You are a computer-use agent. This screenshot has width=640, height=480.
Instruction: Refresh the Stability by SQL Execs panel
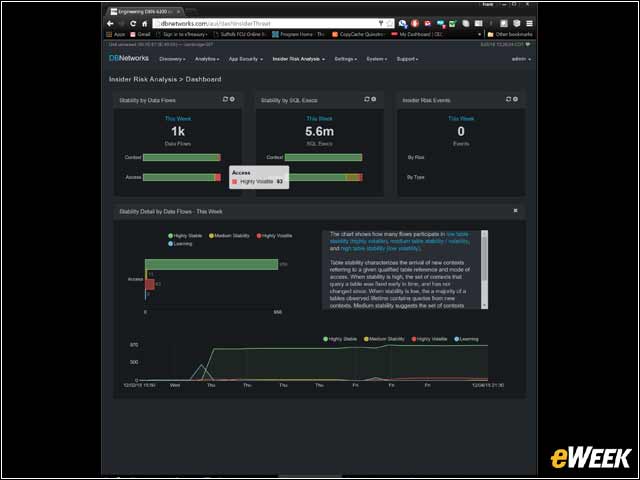click(367, 99)
